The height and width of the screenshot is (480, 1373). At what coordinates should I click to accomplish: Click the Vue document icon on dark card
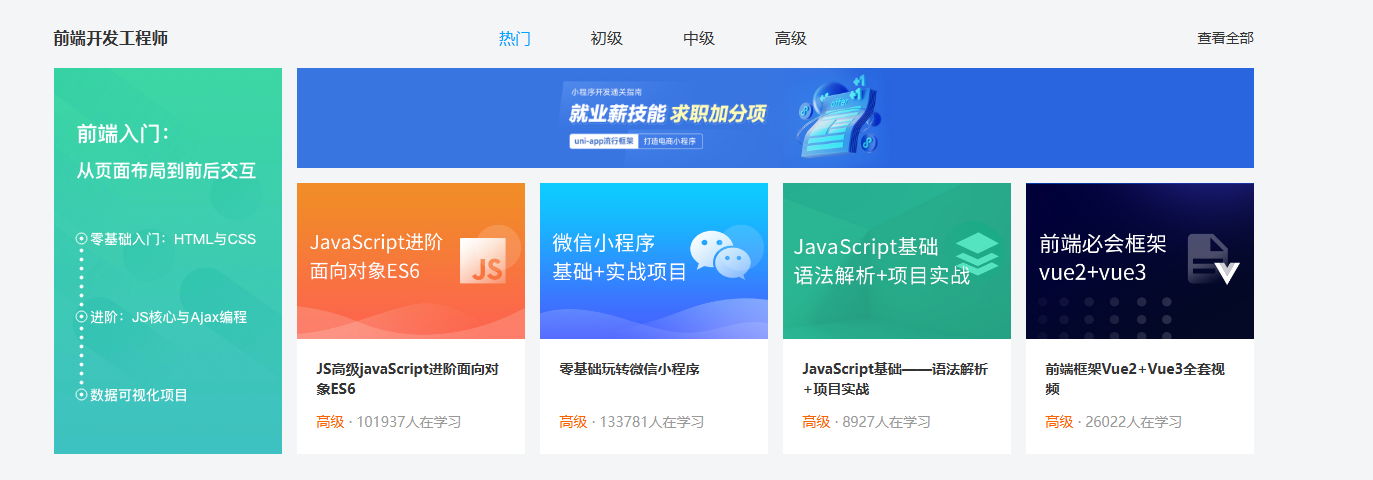coord(1213,259)
